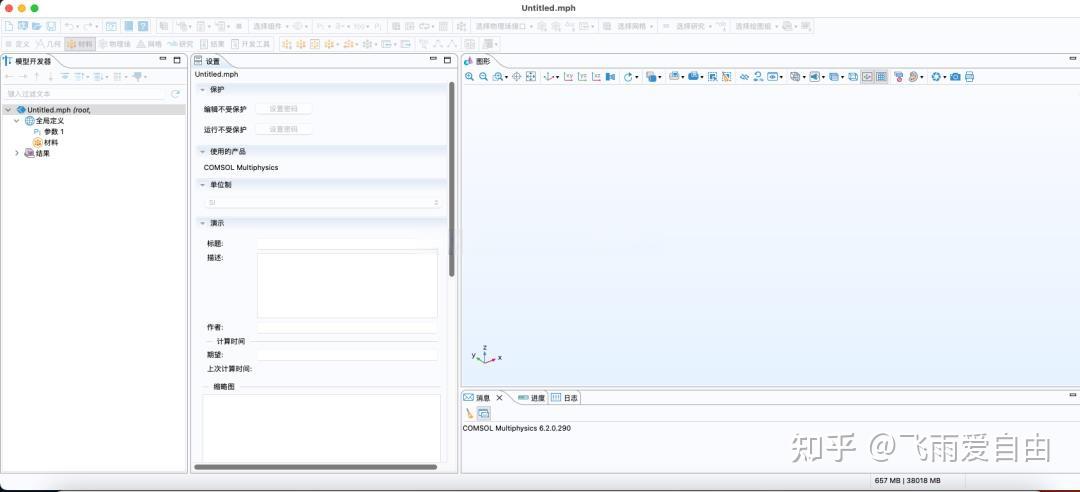Open the SI unit system dropdown
1080x492 pixels.
(x=322, y=202)
